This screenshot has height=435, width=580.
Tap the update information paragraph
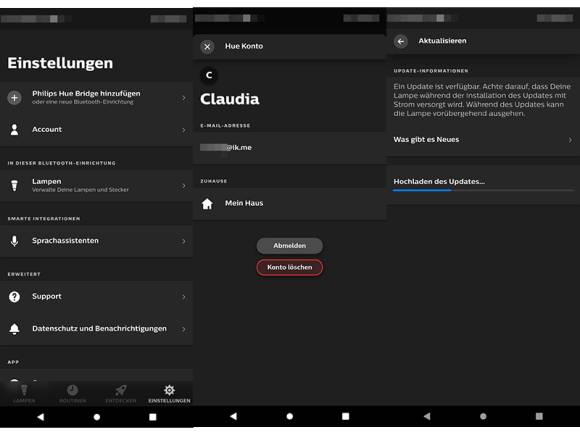482,100
